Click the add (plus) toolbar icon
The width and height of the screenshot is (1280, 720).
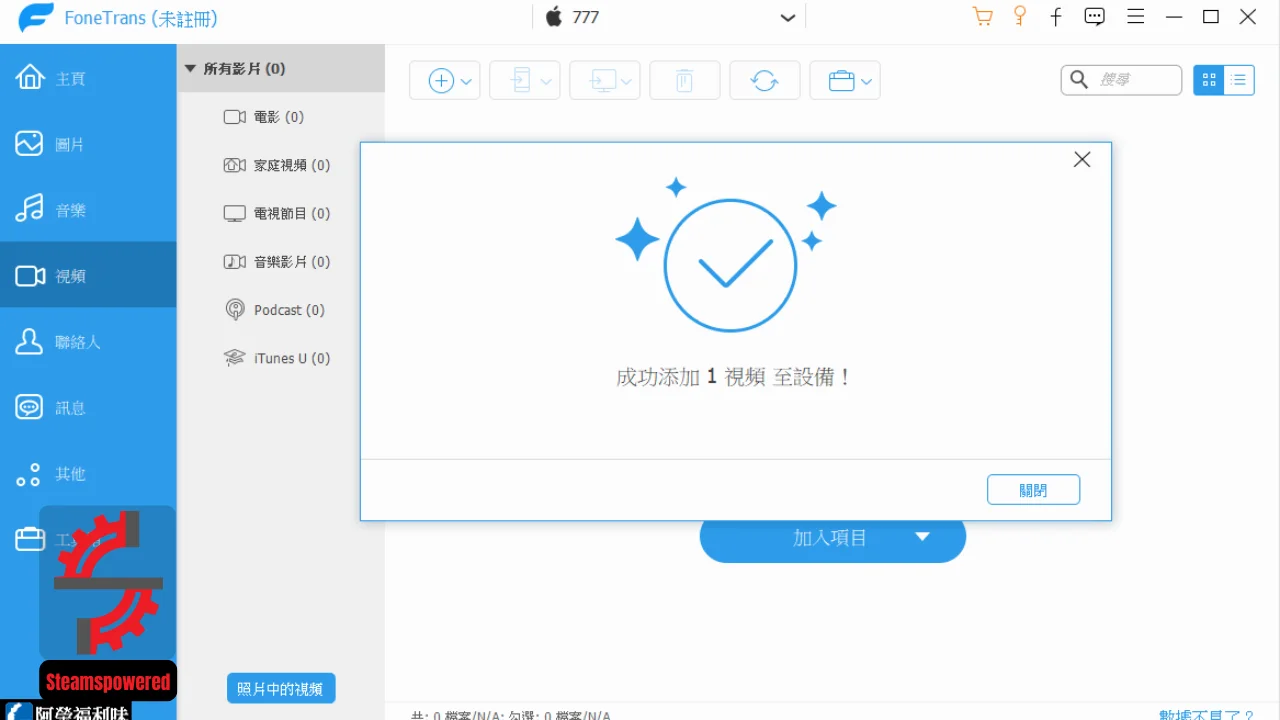pyautogui.click(x=441, y=81)
